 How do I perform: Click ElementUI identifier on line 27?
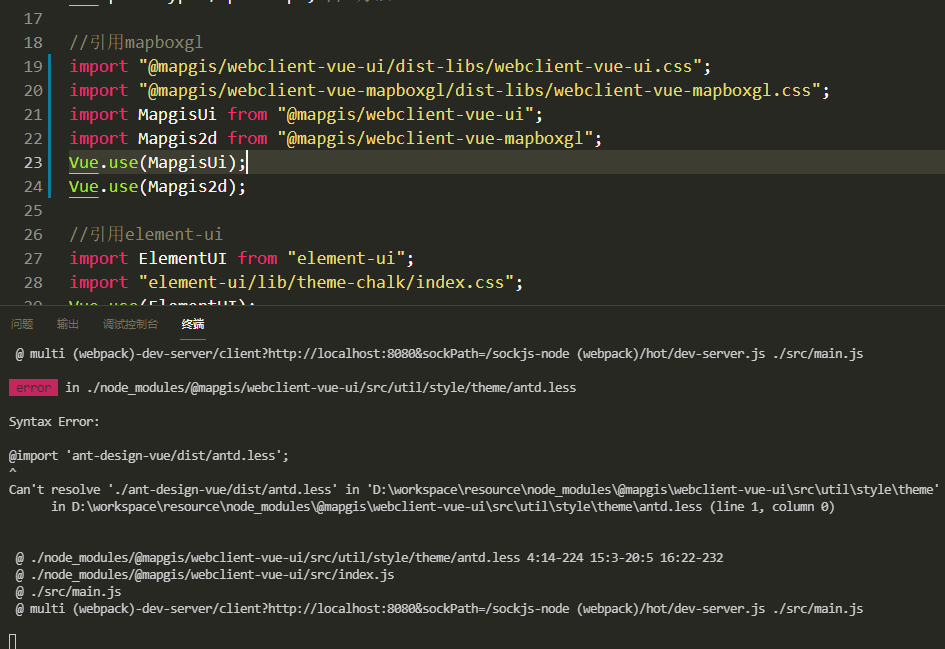coord(183,259)
